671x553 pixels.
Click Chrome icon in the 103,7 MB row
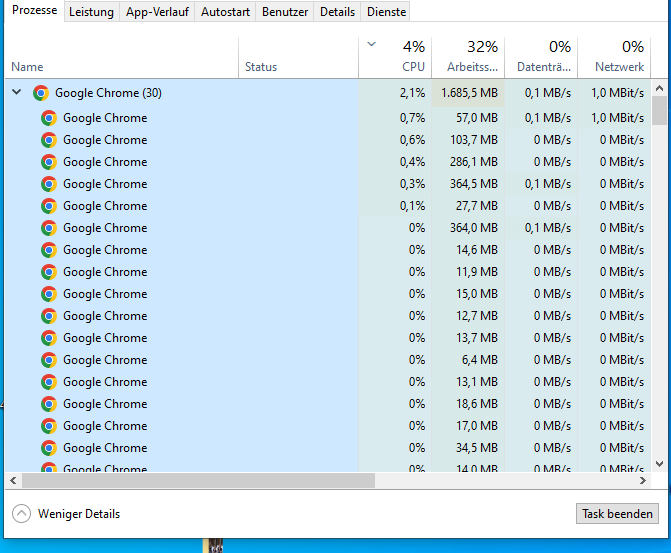click(49, 140)
